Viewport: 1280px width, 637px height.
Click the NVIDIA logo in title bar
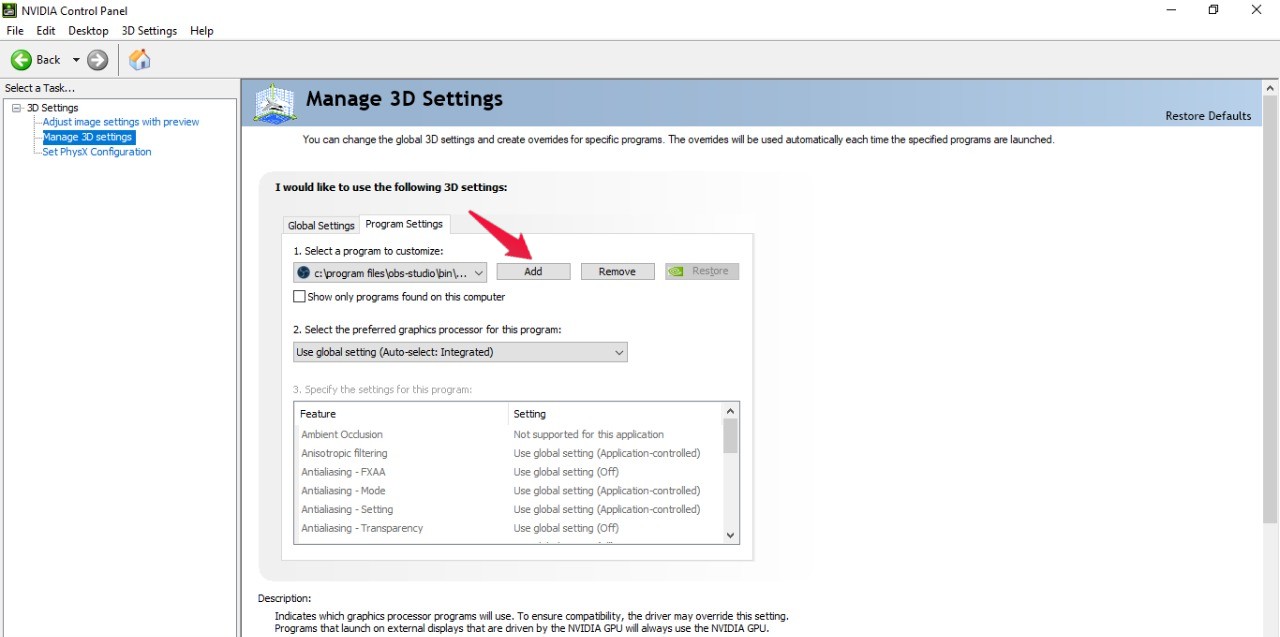[x=10, y=10]
